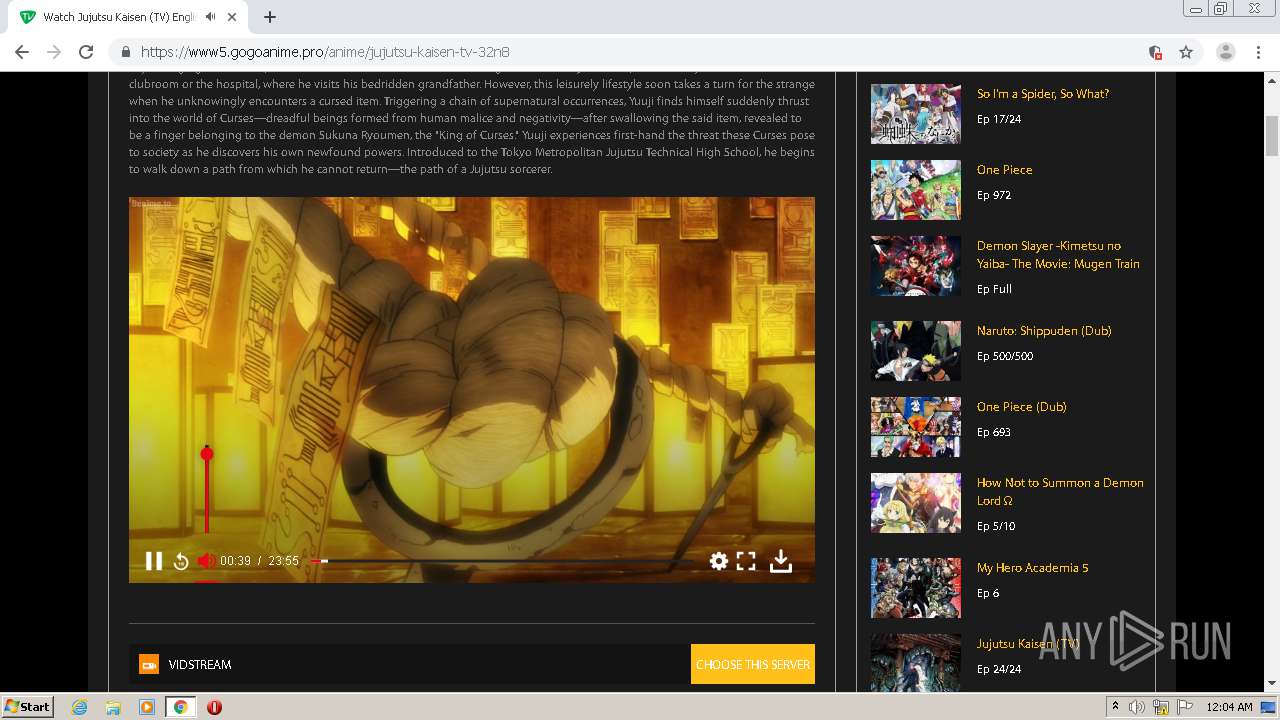Open One Piece anime link

coord(1004,170)
